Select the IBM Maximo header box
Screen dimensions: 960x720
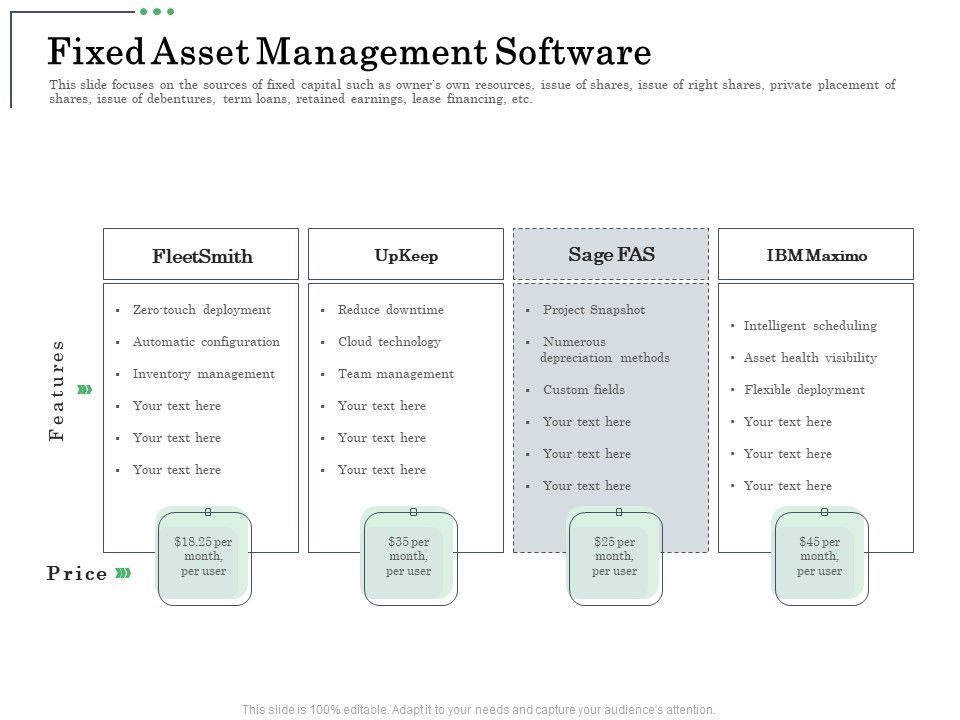[816, 254]
